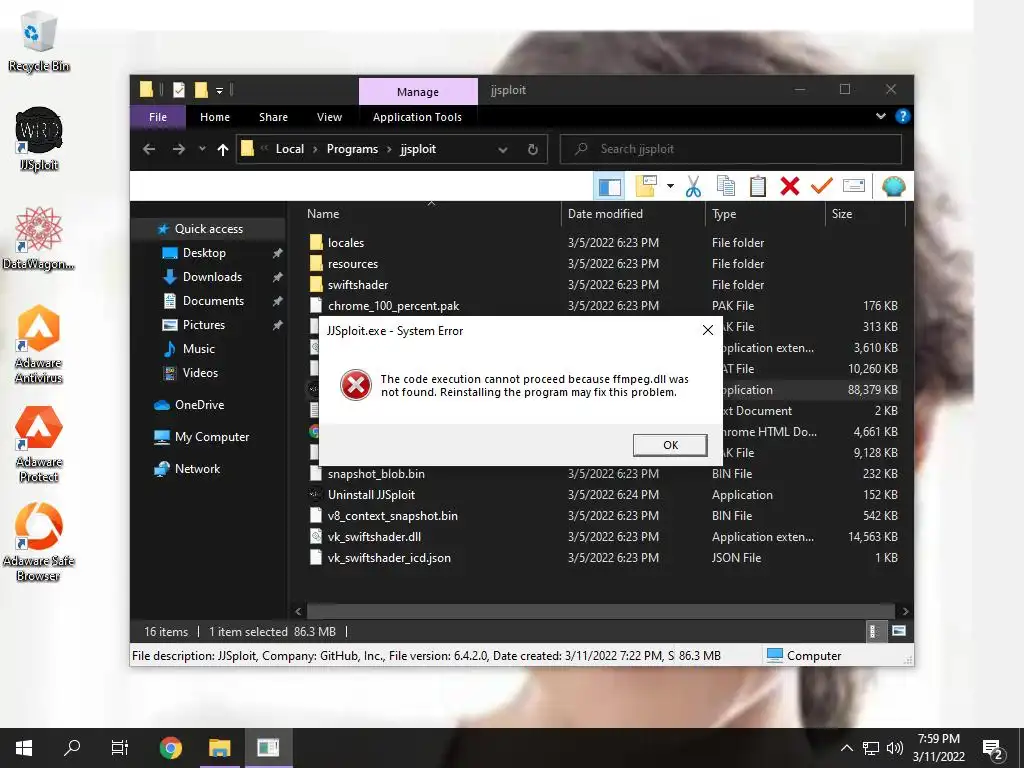Click the Rename icon in toolbar

[854, 187]
